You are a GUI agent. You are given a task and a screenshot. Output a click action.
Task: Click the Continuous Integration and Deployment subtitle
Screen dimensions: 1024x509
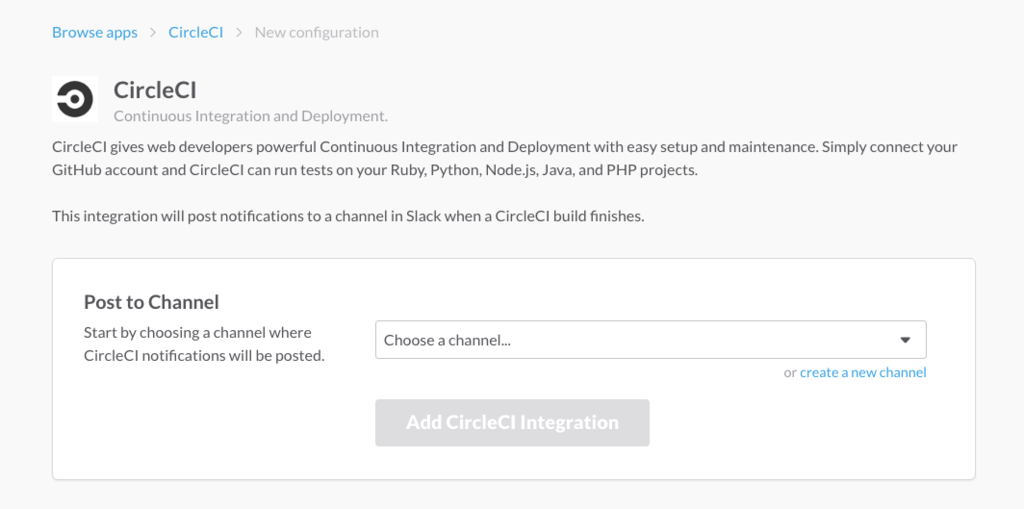251,116
